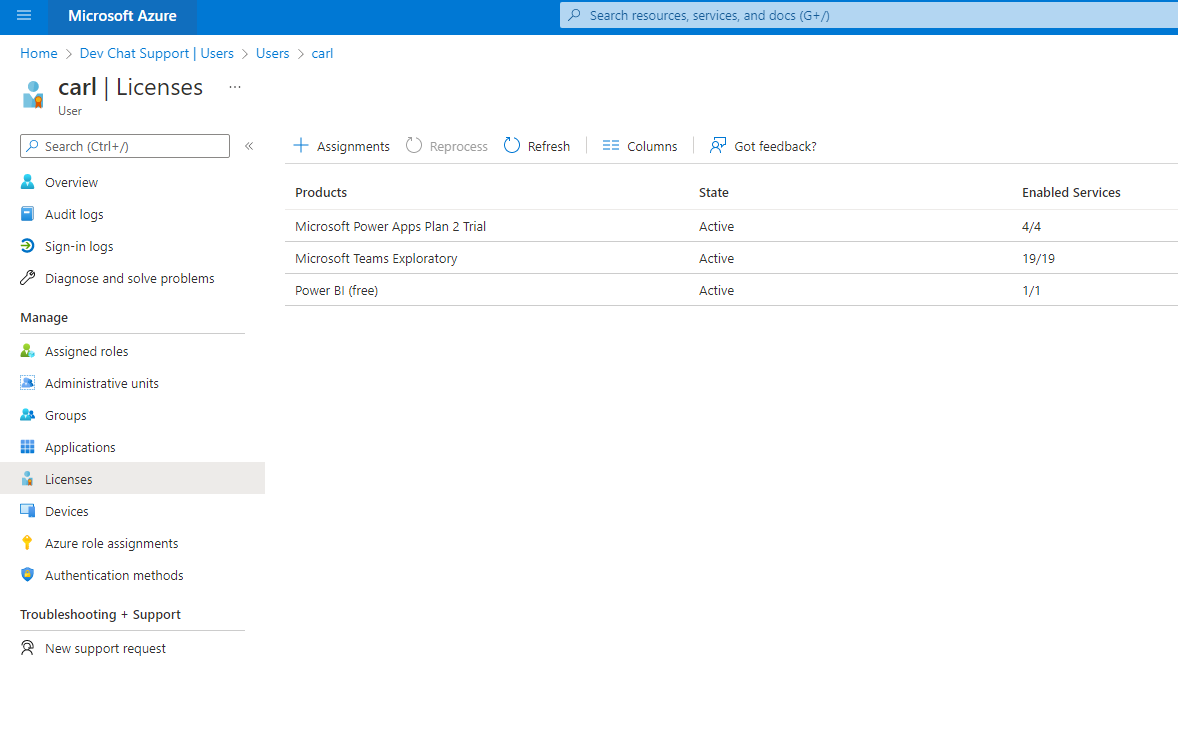Viewport: 1178px width, 735px height.
Task: Open Diagnose and solve problems
Action: pyautogui.click(x=129, y=279)
